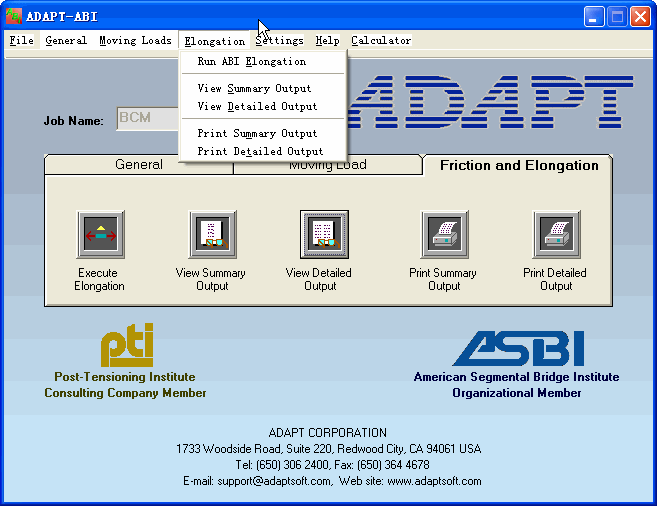The width and height of the screenshot is (657, 506).
Task: Open View Summary Output icon button
Action: (x=213, y=235)
